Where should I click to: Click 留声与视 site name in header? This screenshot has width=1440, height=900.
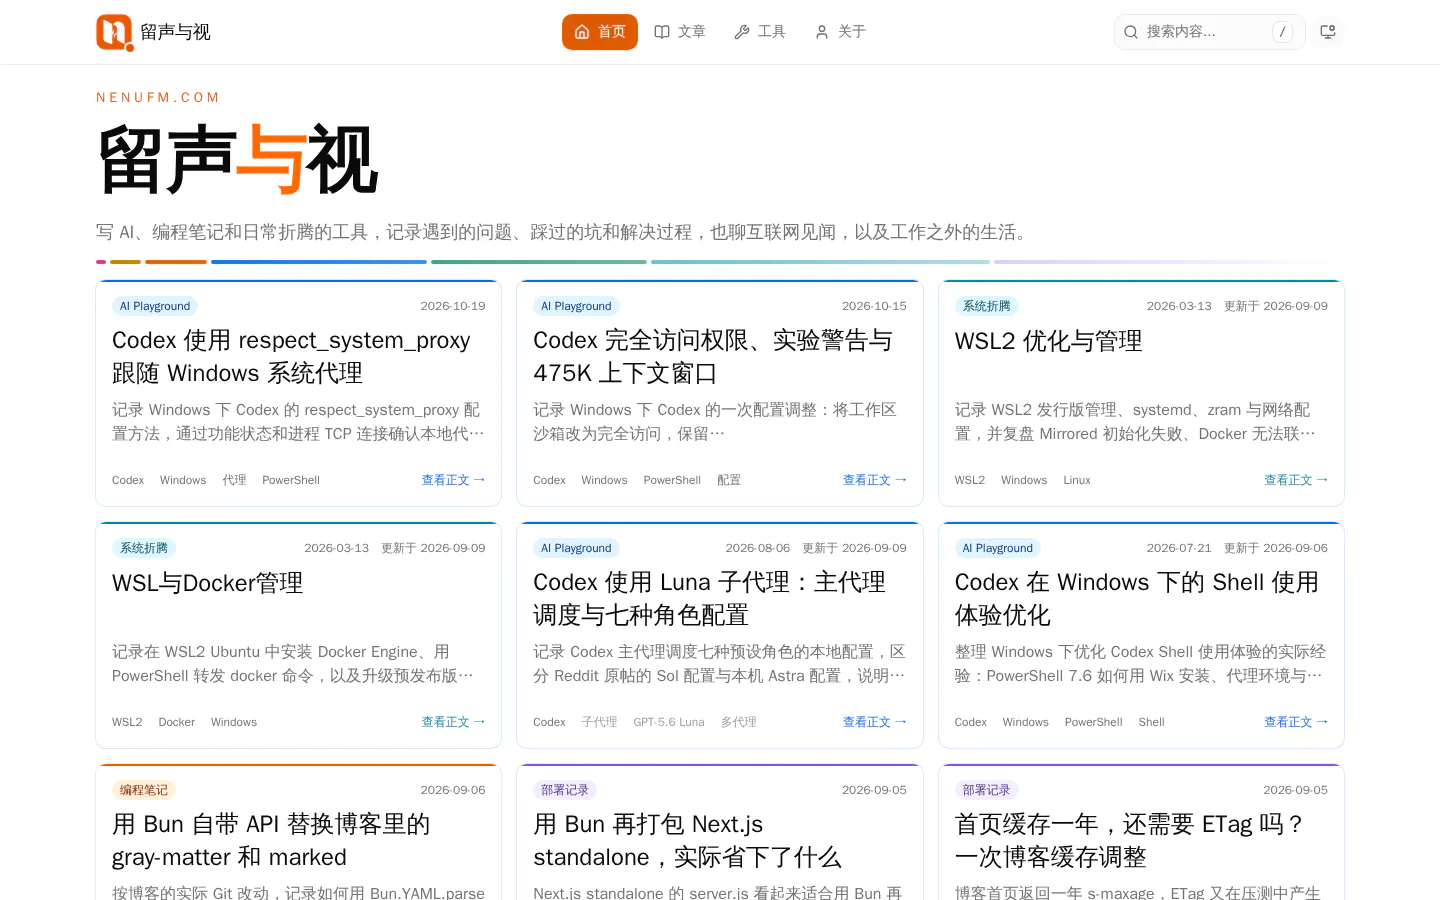(x=175, y=32)
